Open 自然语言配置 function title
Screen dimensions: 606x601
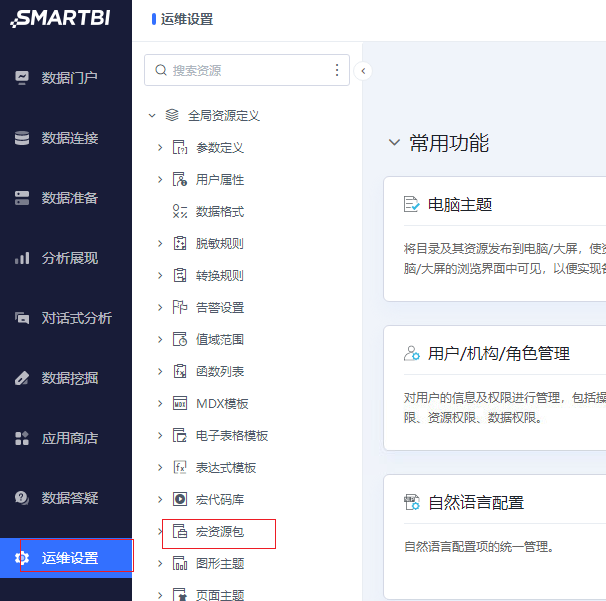(476, 503)
